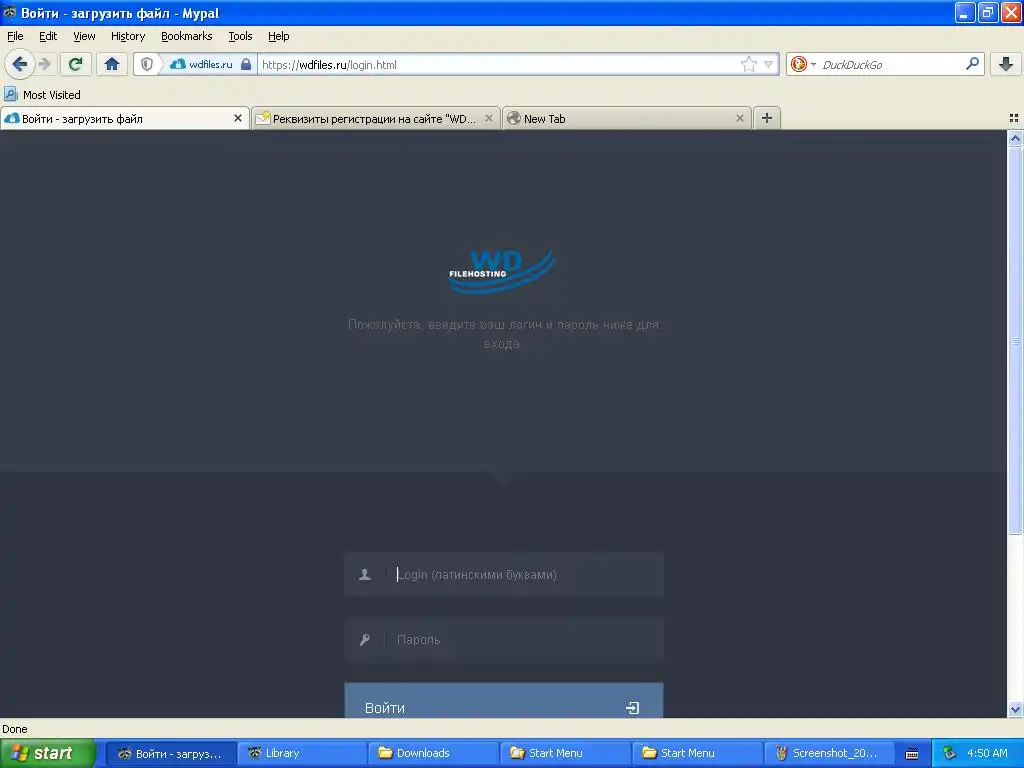Close the Войти - загрузить файл tab
The width and height of the screenshot is (1024, 768).
pos(238,118)
